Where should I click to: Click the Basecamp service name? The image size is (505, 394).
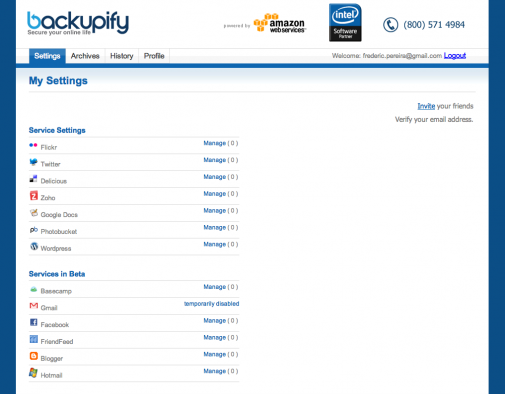click(x=56, y=291)
